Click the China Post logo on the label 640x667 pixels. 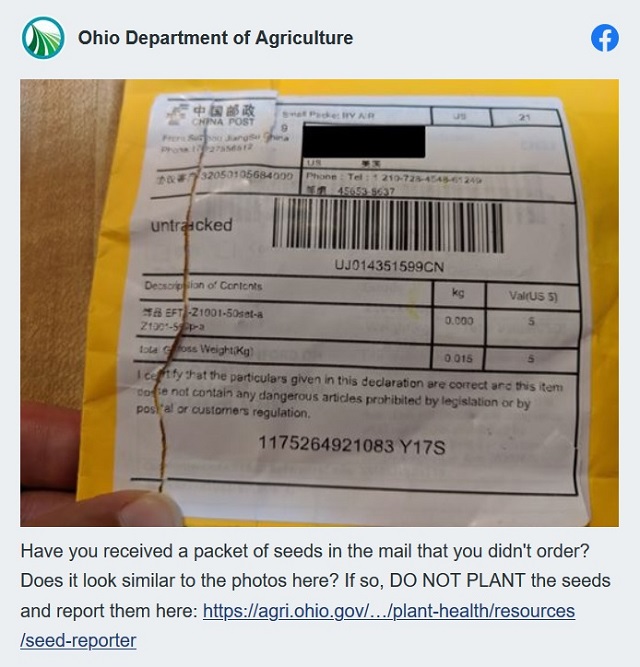pos(212,115)
